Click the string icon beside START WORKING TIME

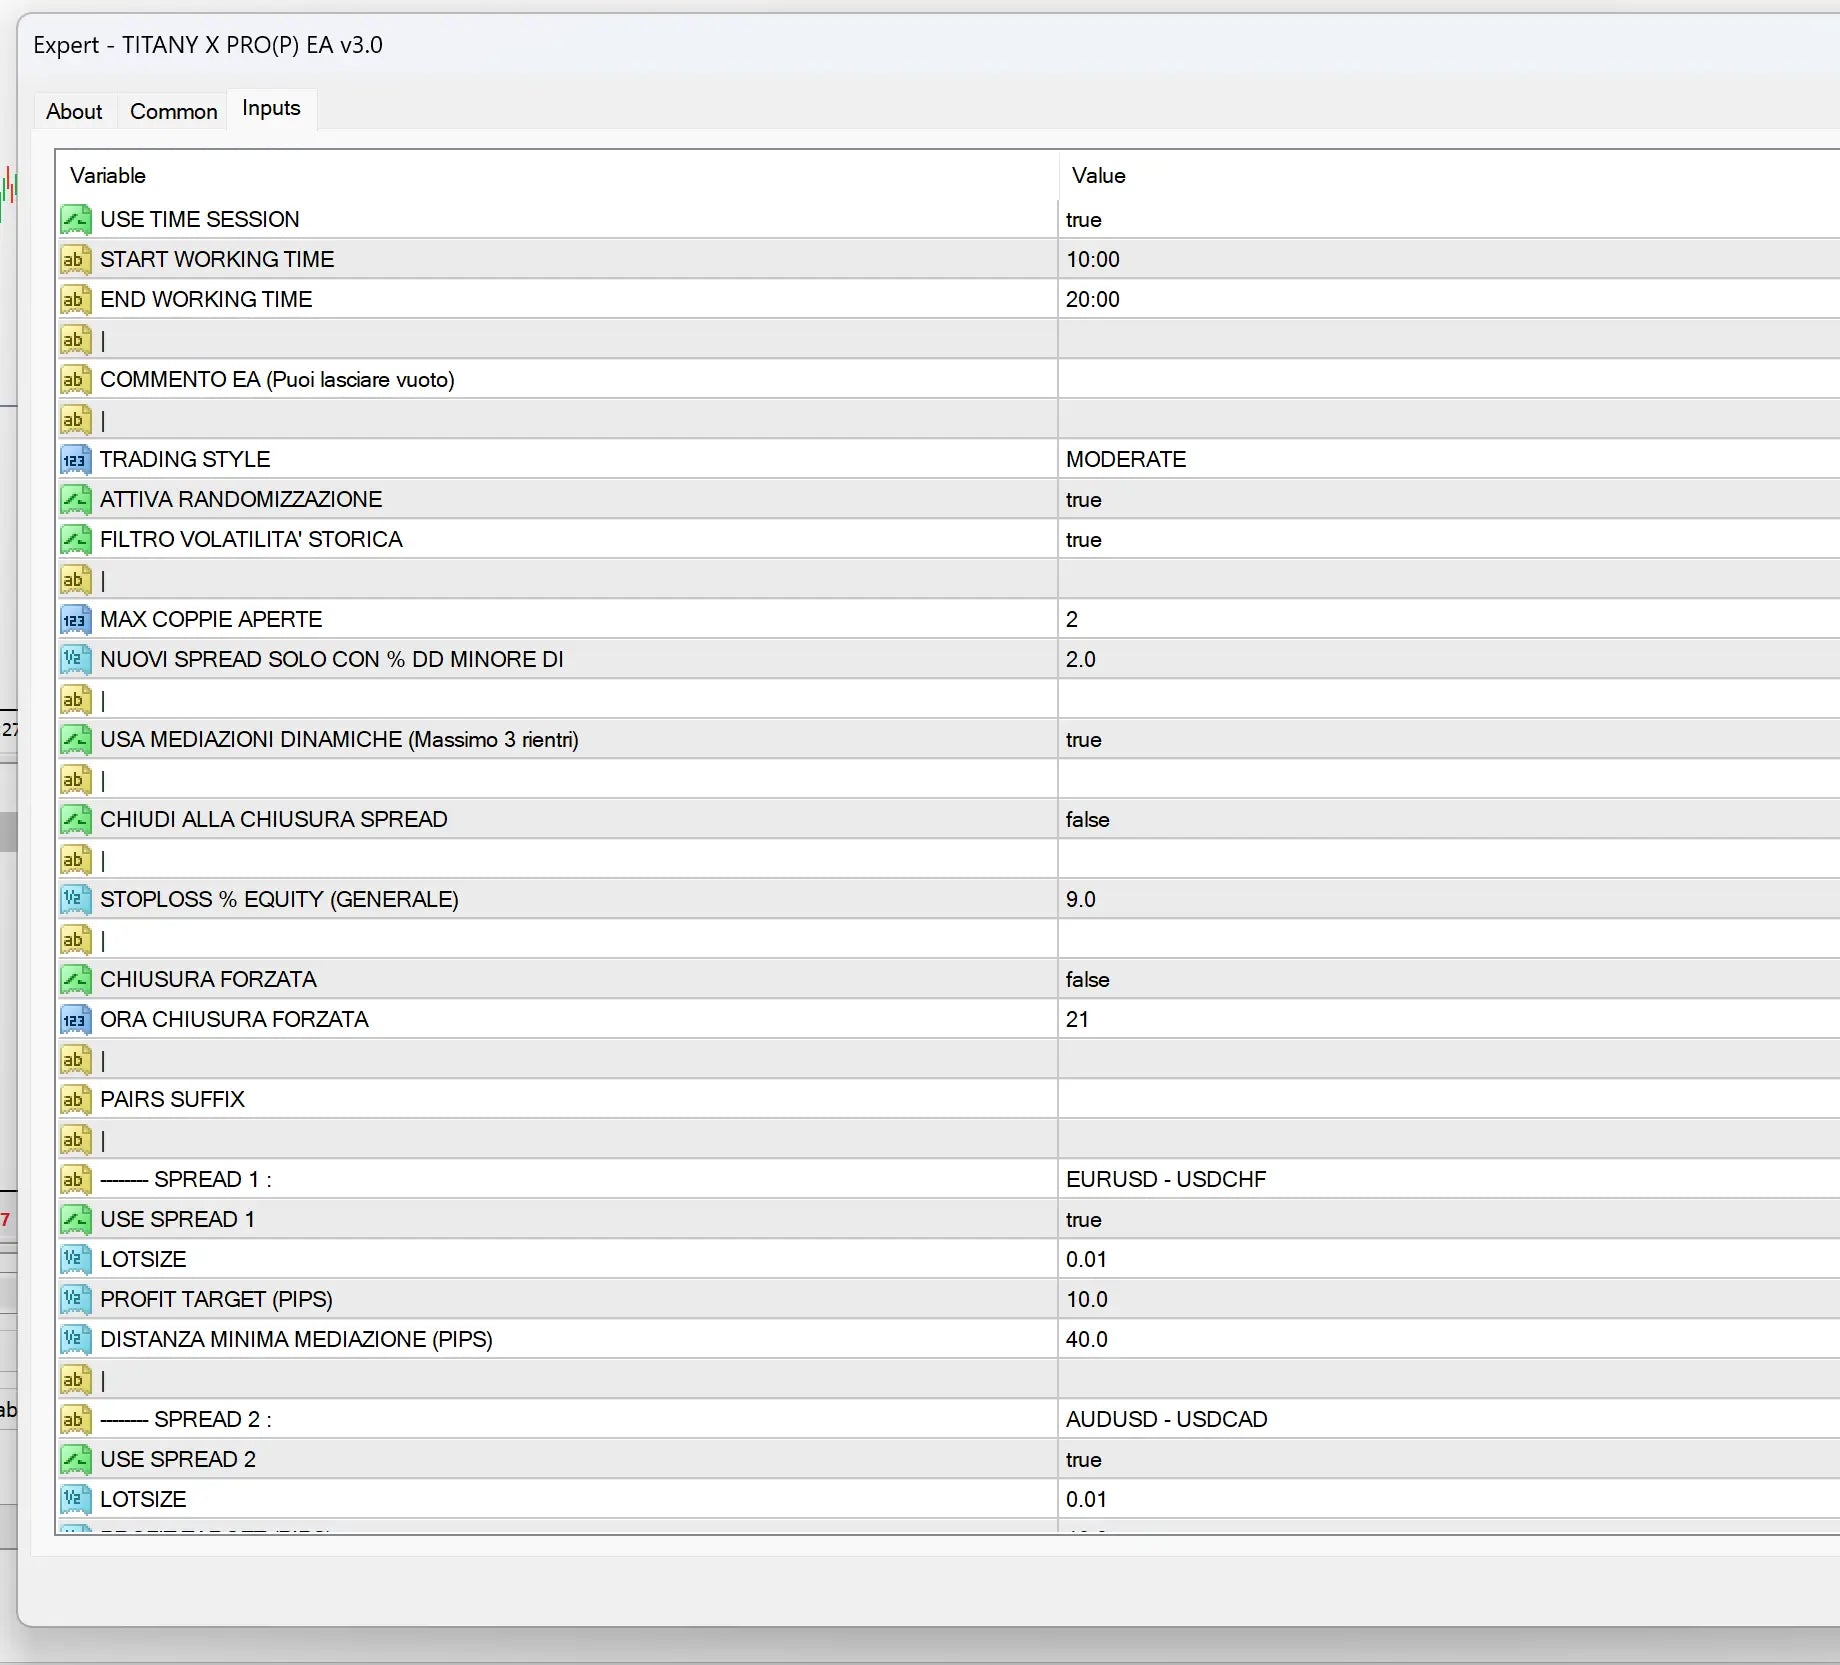[x=75, y=259]
